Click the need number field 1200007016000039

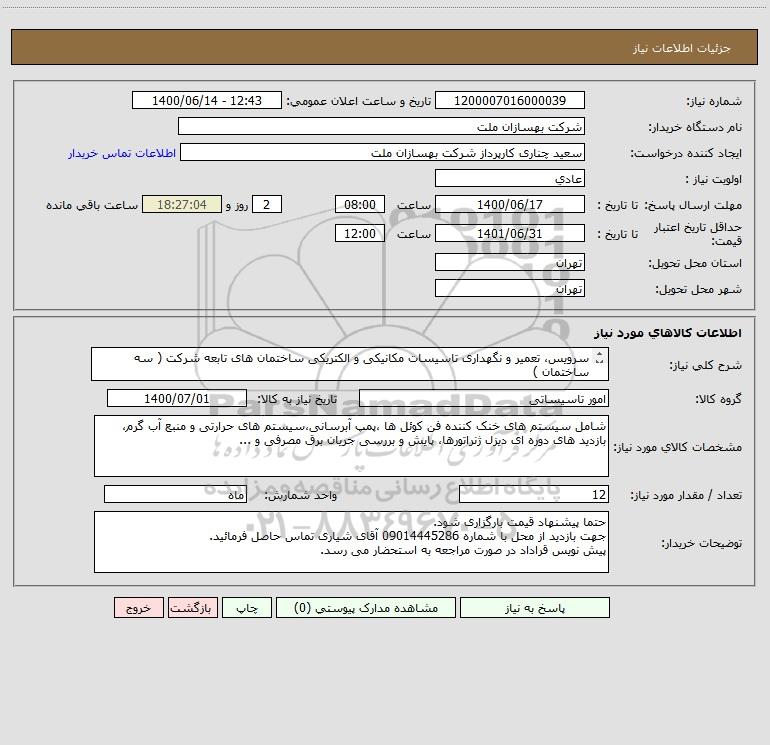(x=510, y=100)
